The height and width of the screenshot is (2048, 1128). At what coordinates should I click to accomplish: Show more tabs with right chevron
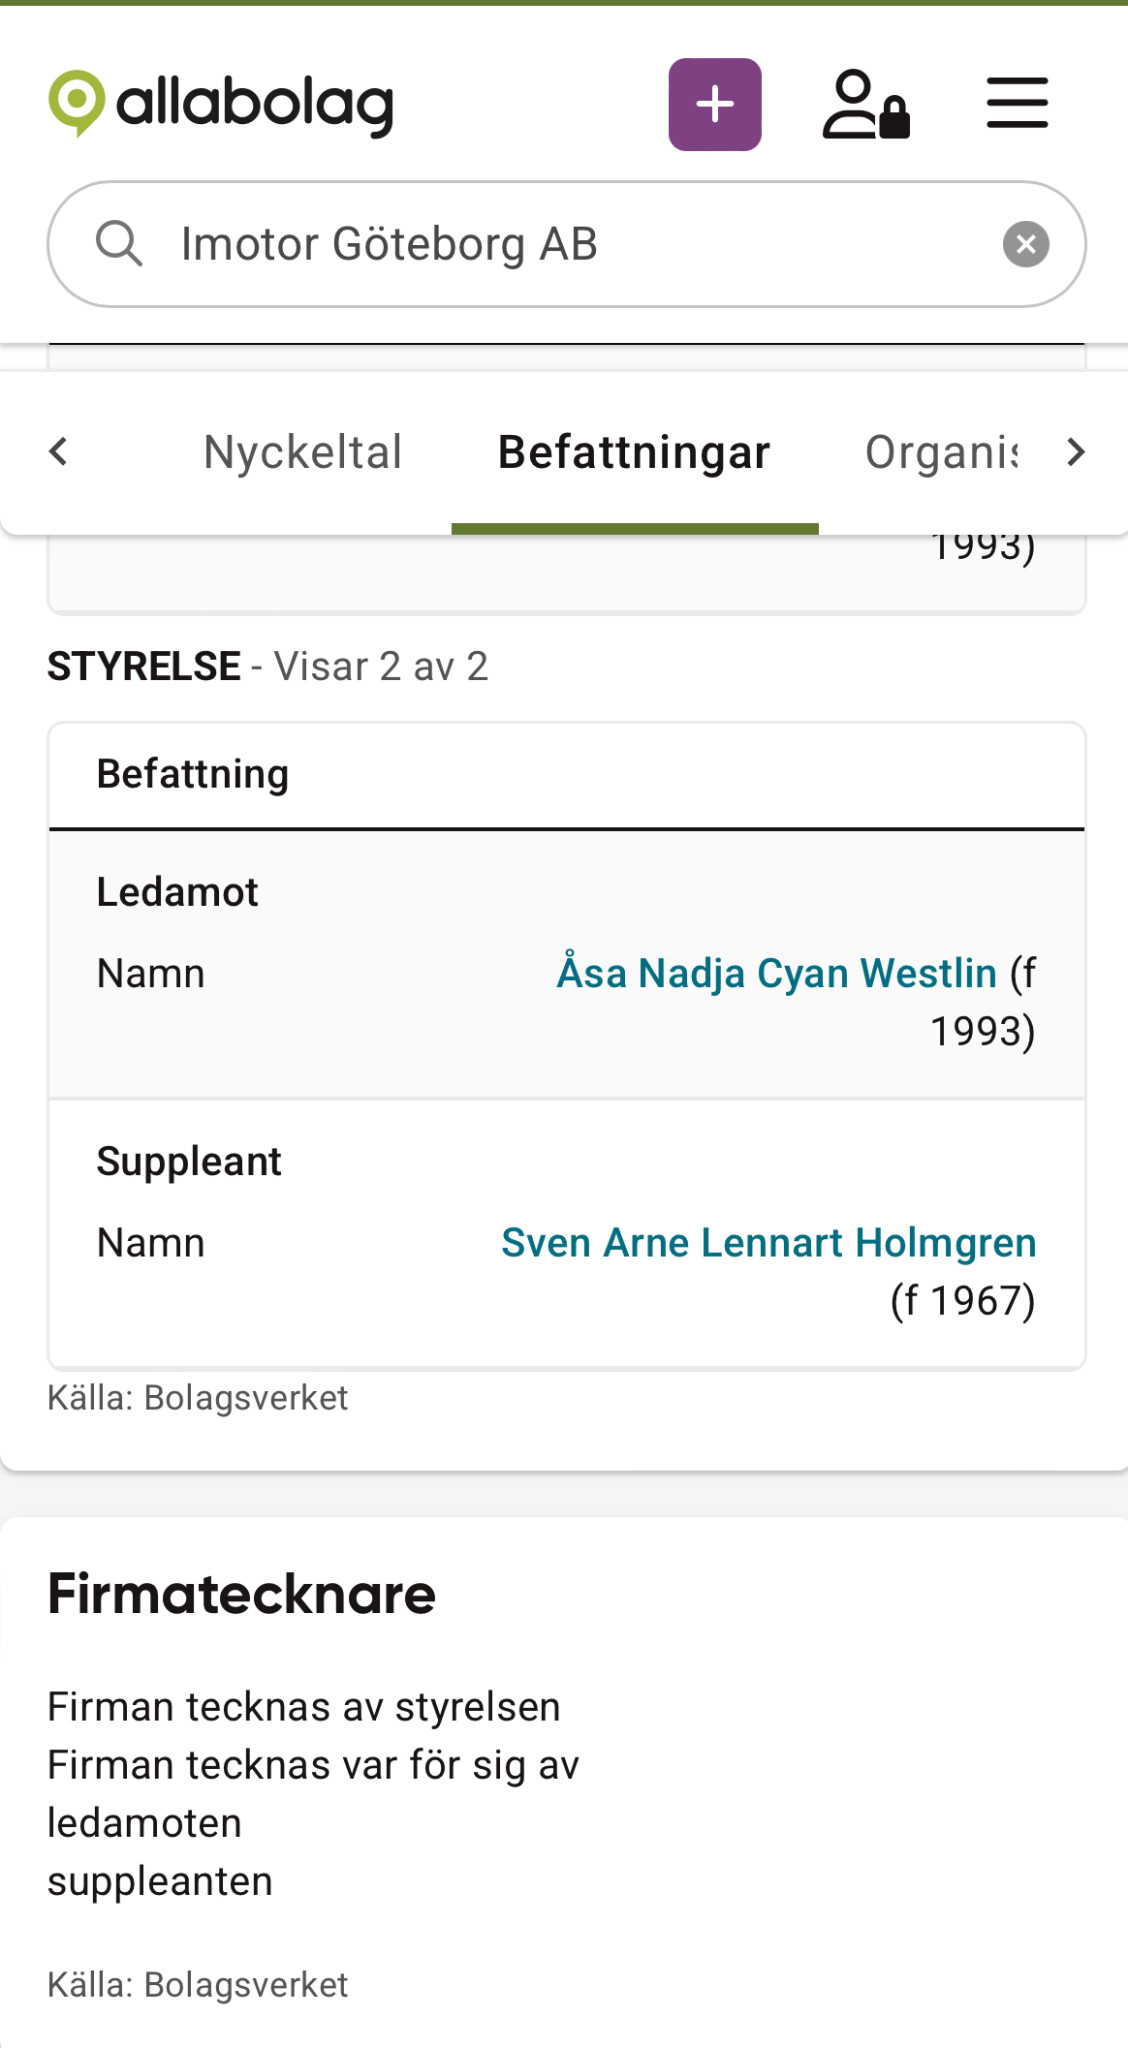[1076, 452]
